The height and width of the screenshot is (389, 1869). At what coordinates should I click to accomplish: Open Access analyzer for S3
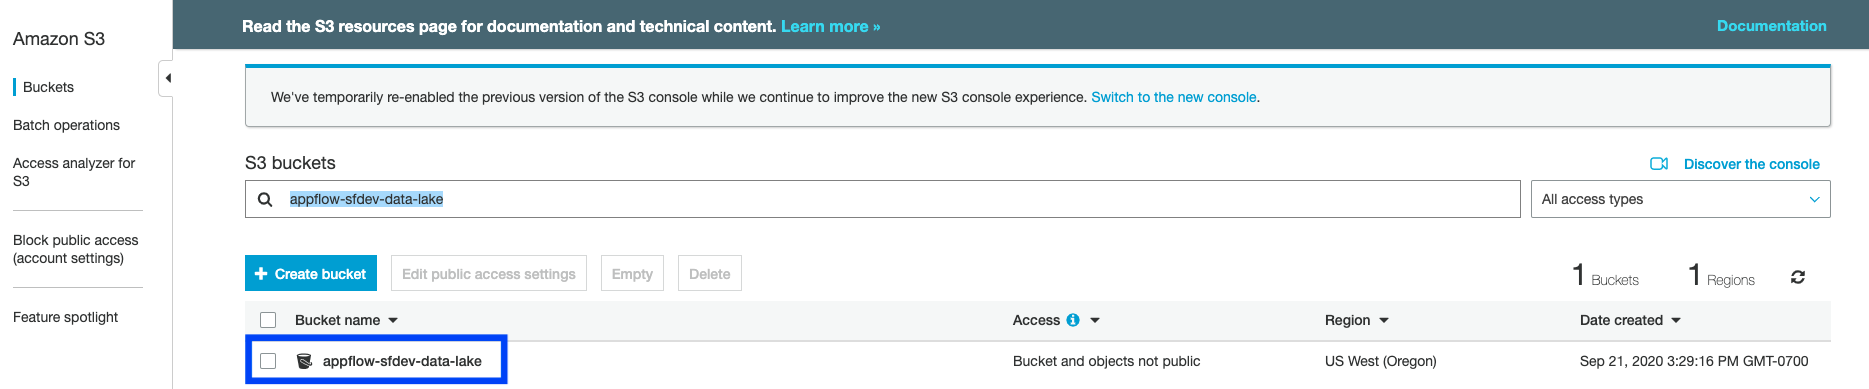tap(74, 172)
